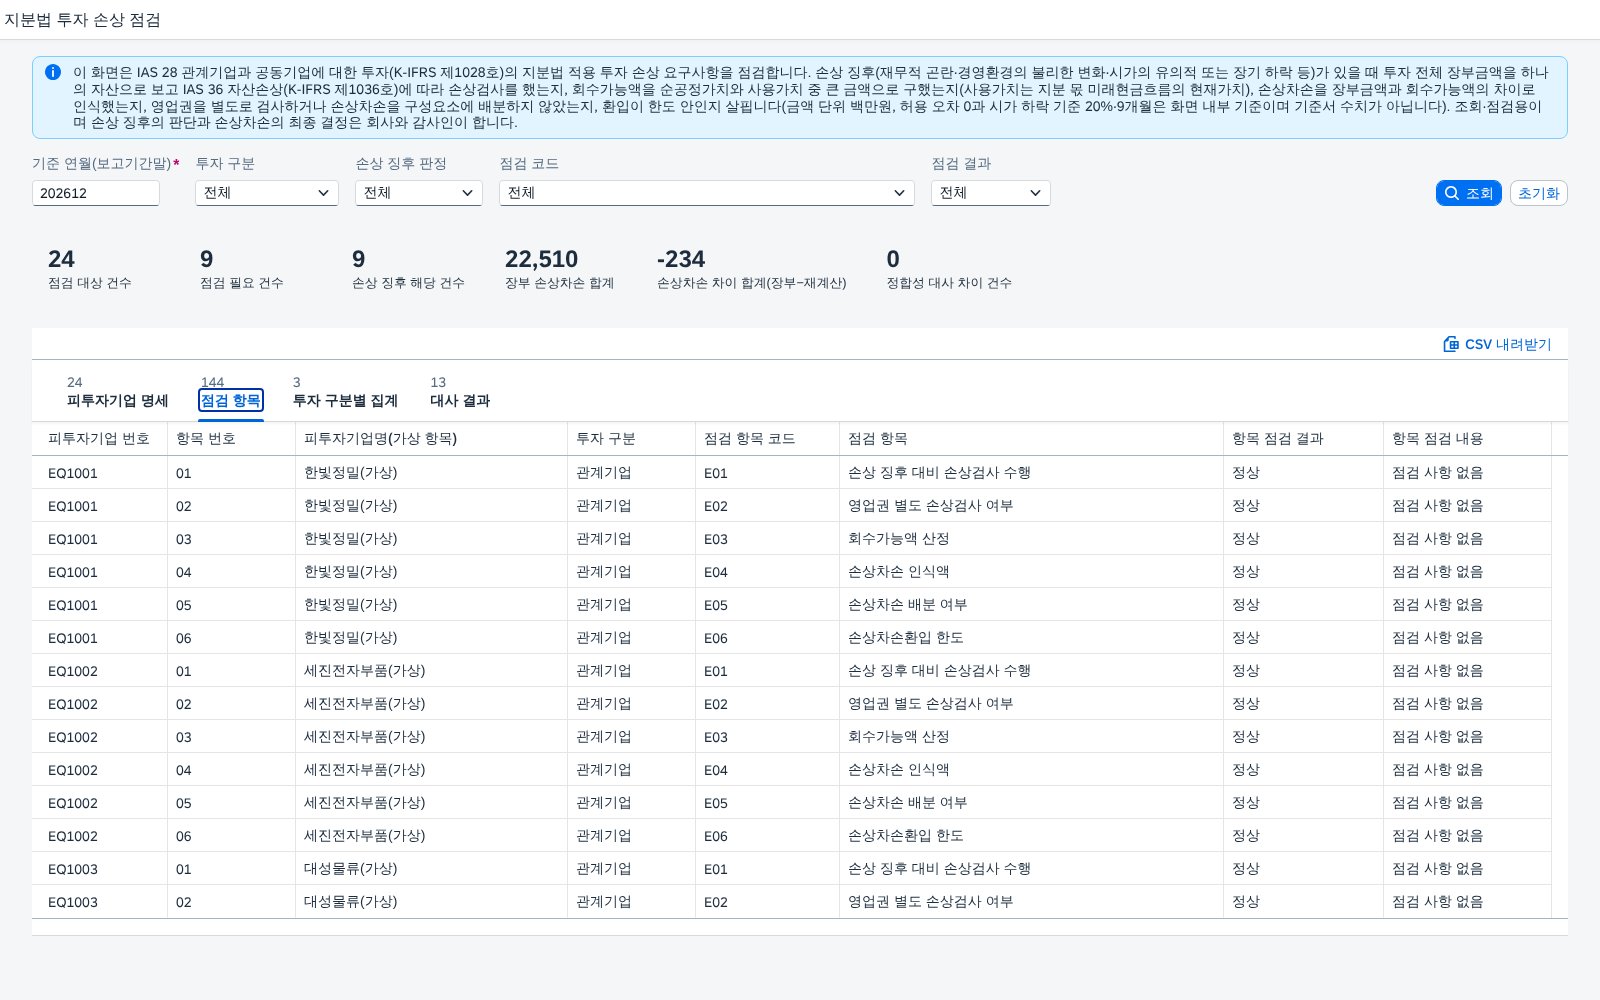Expand the 손상 징후 판정 dropdown

click(419, 193)
